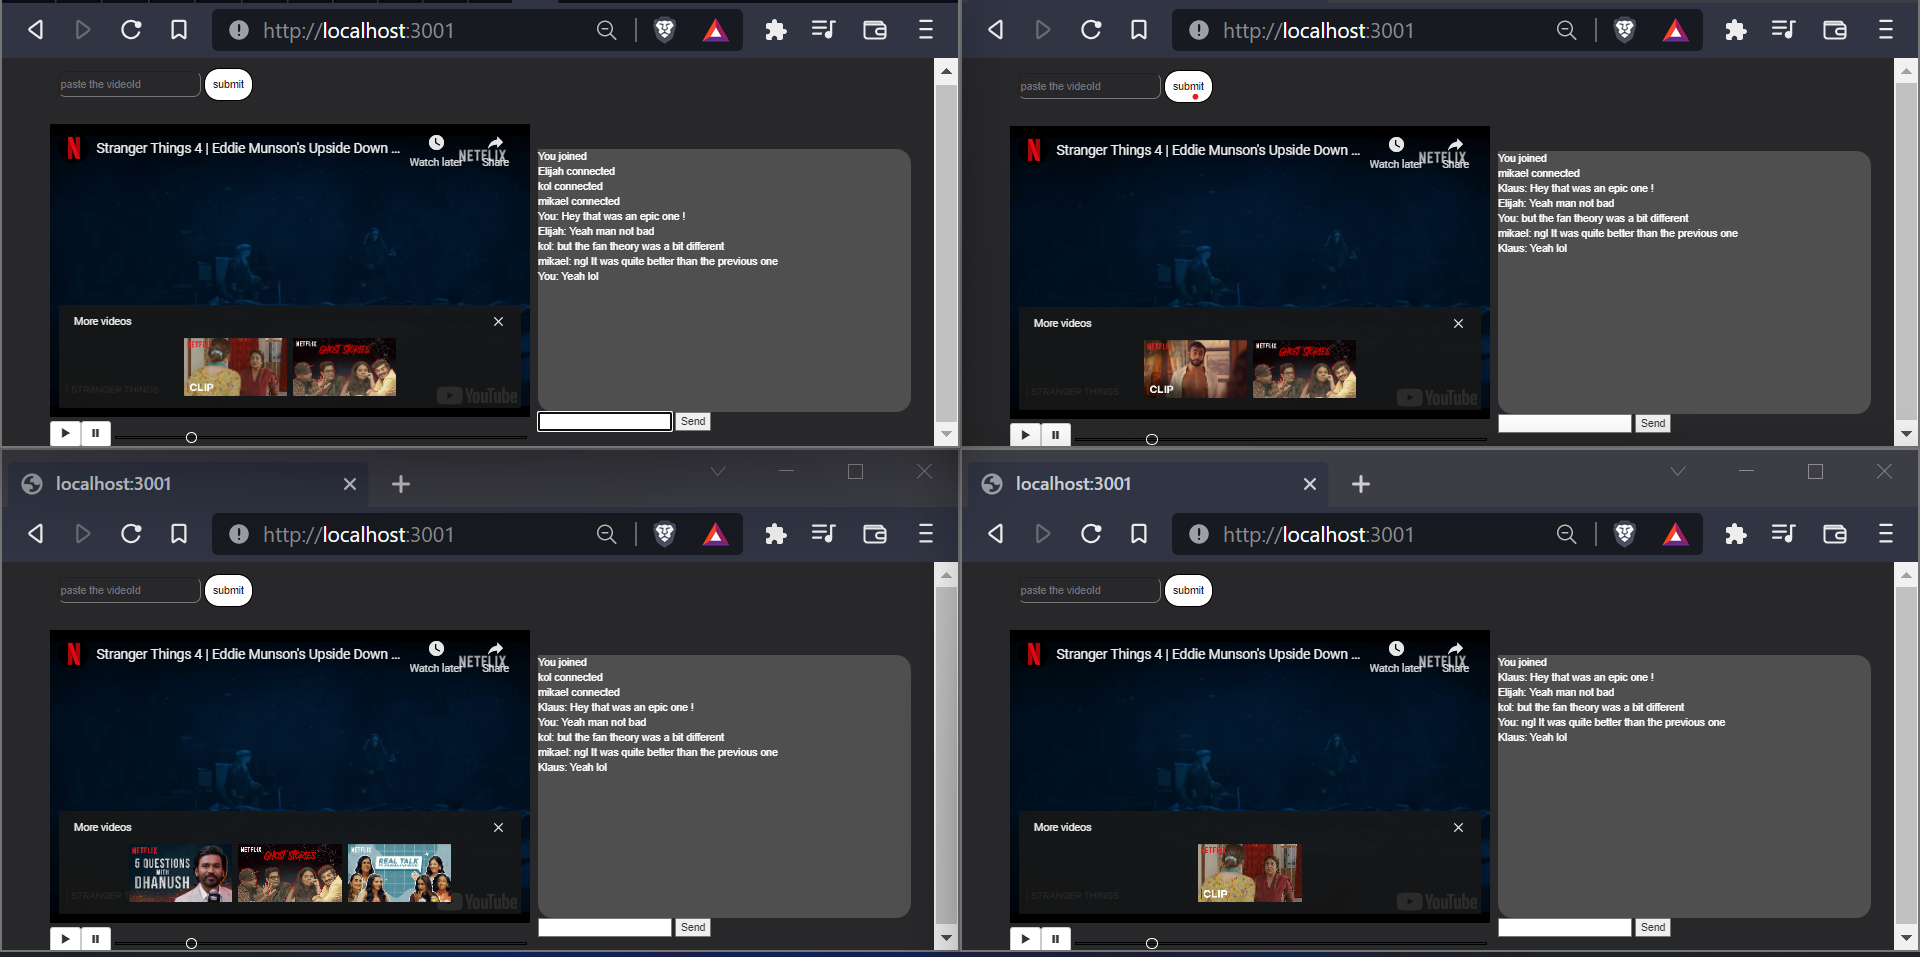Focus the videoId input in top-left window
The image size is (1920, 957).
tap(129, 85)
